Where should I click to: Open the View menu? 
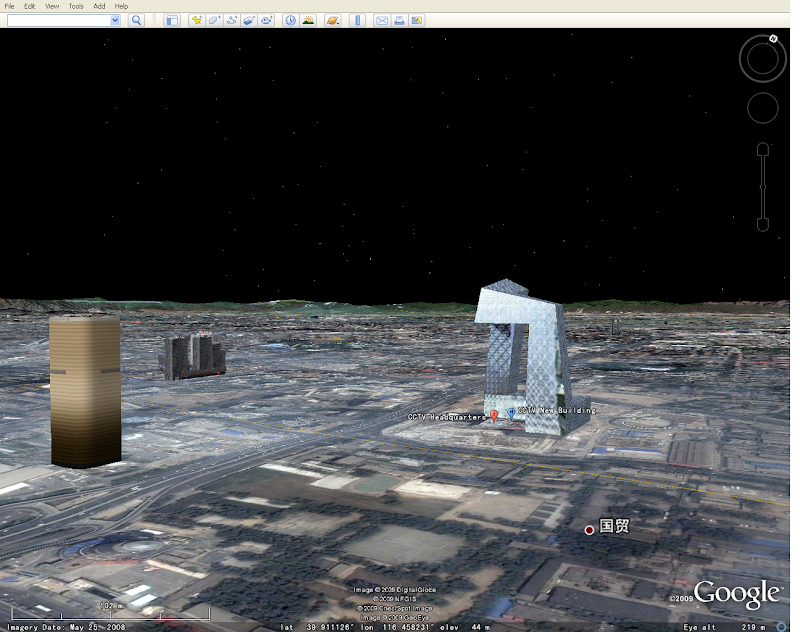(52, 6)
